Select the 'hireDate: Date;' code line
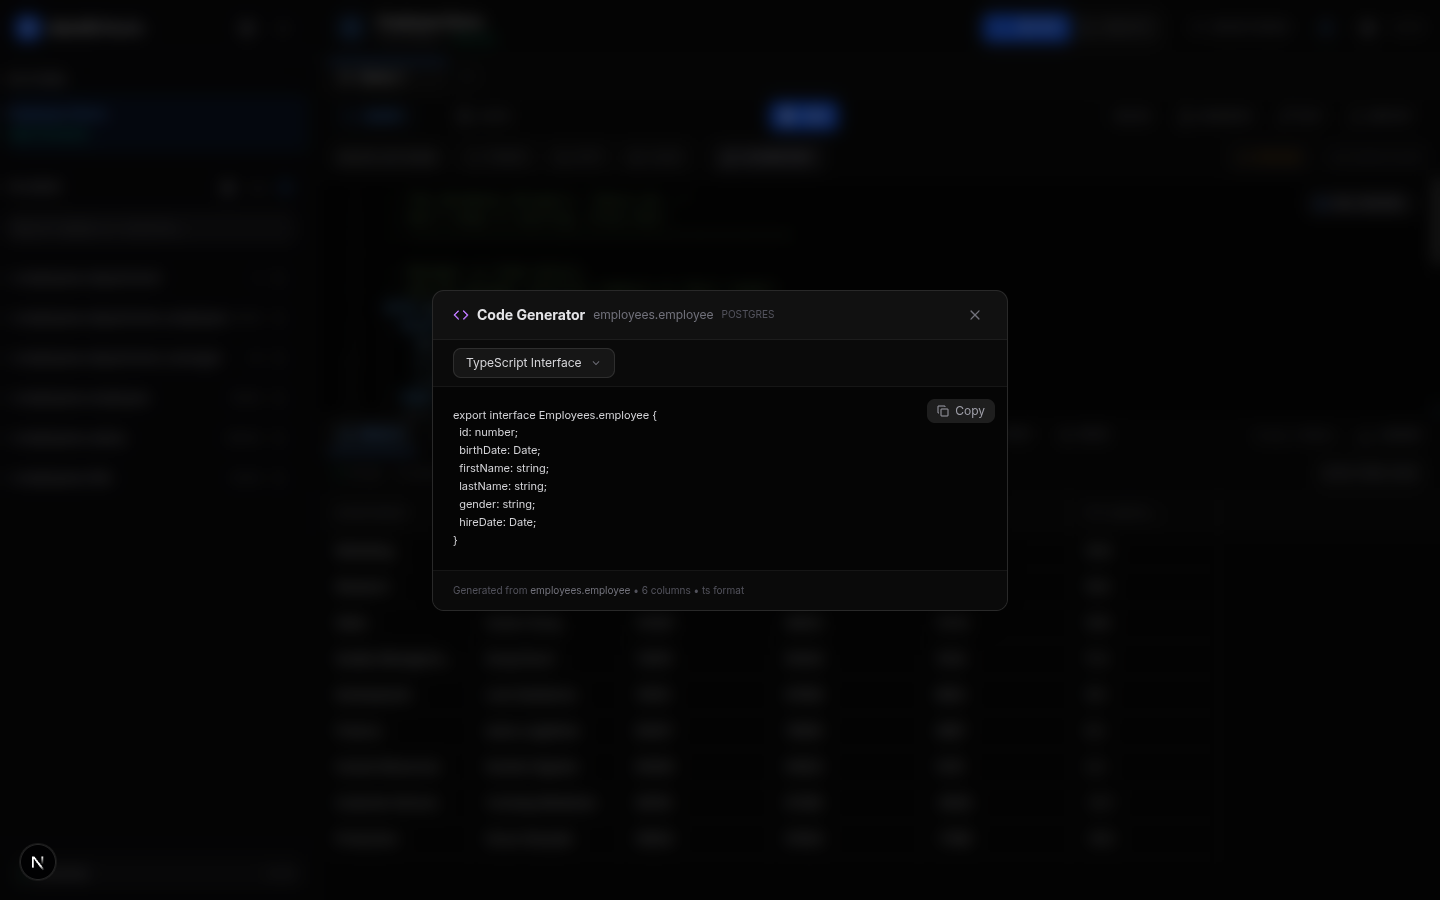This screenshot has width=1440, height=900. pyautogui.click(x=498, y=523)
